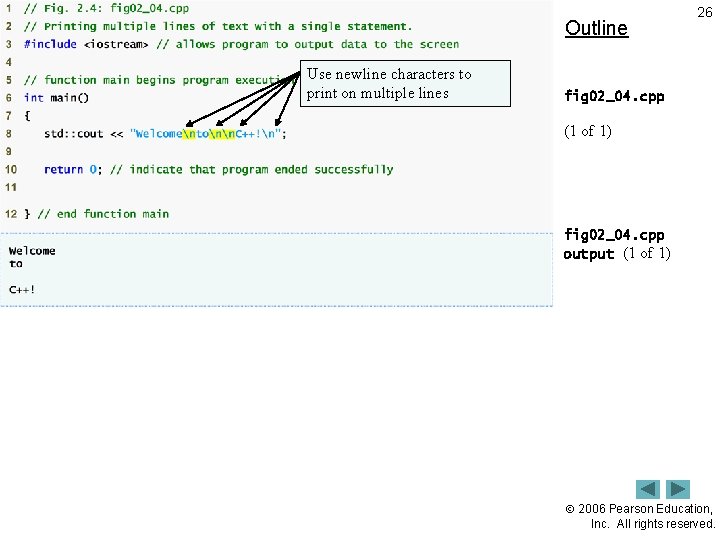Image resolution: width=720 pixels, height=540 pixels.
Task: Click the Outline heading
Action: pyautogui.click(x=596, y=28)
